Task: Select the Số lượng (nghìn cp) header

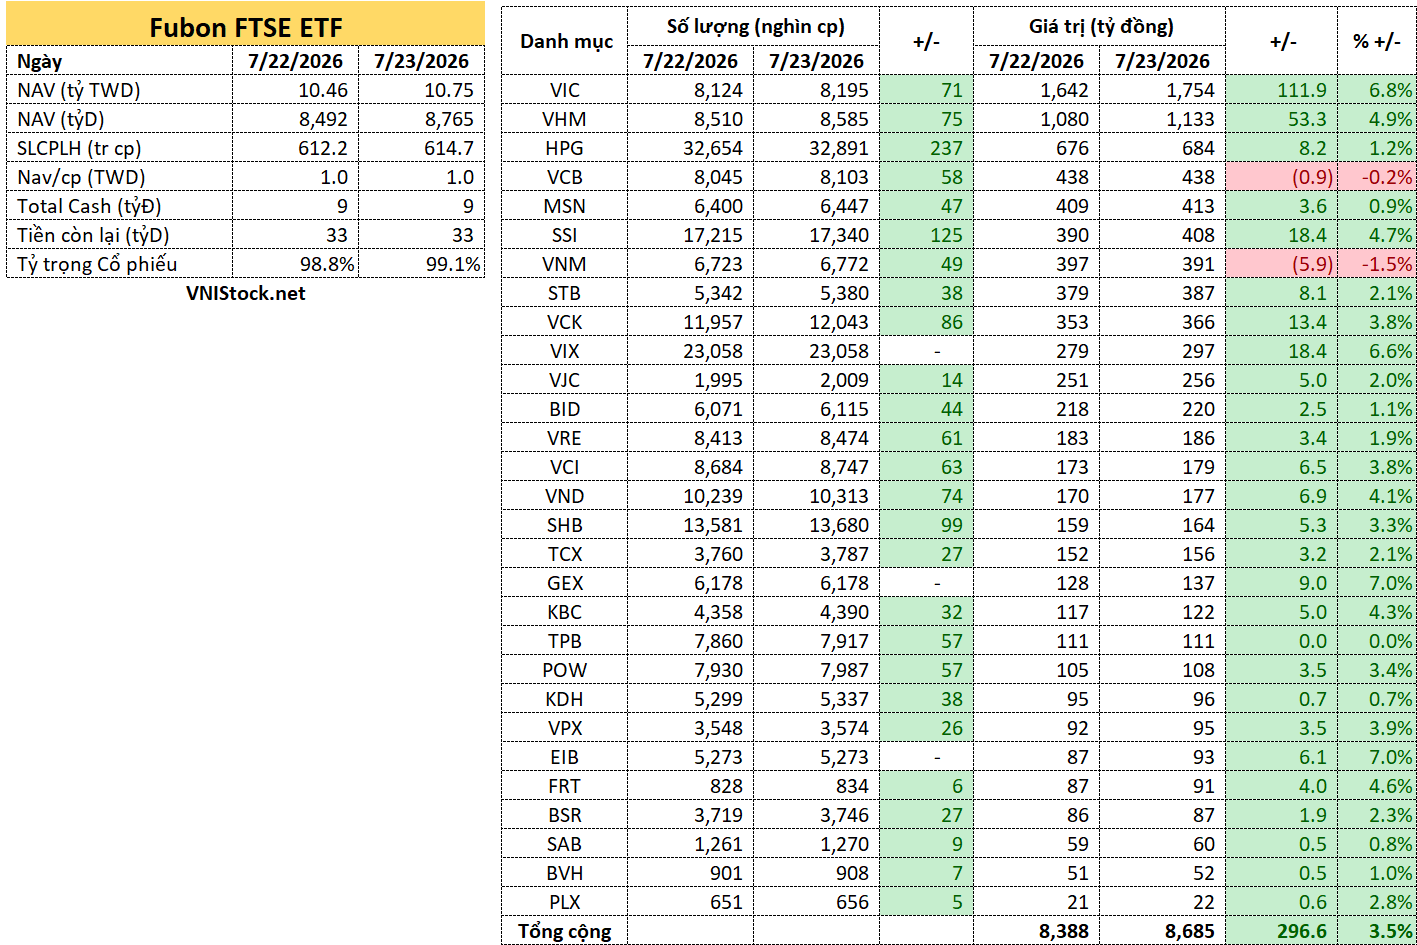Action: pyautogui.click(x=753, y=26)
